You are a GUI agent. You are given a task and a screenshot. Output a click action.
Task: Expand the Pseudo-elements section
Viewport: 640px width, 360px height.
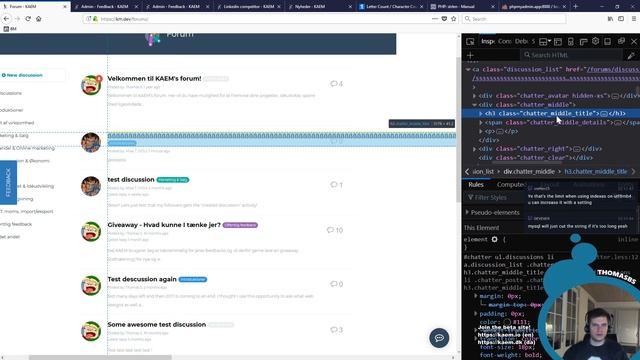pos(467,212)
